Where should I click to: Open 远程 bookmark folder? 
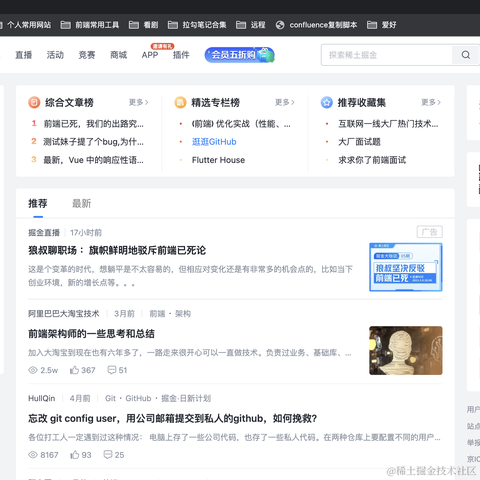tap(251, 25)
